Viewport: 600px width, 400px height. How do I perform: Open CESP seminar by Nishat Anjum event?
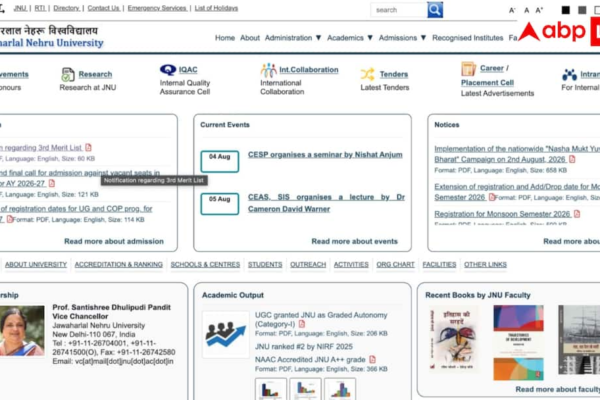click(x=325, y=155)
